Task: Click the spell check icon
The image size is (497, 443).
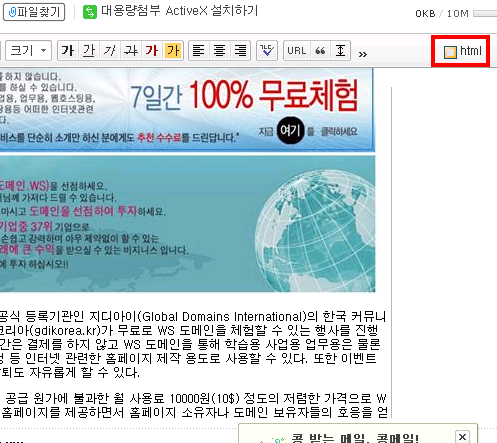Action: pyautogui.click(x=267, y=51)
